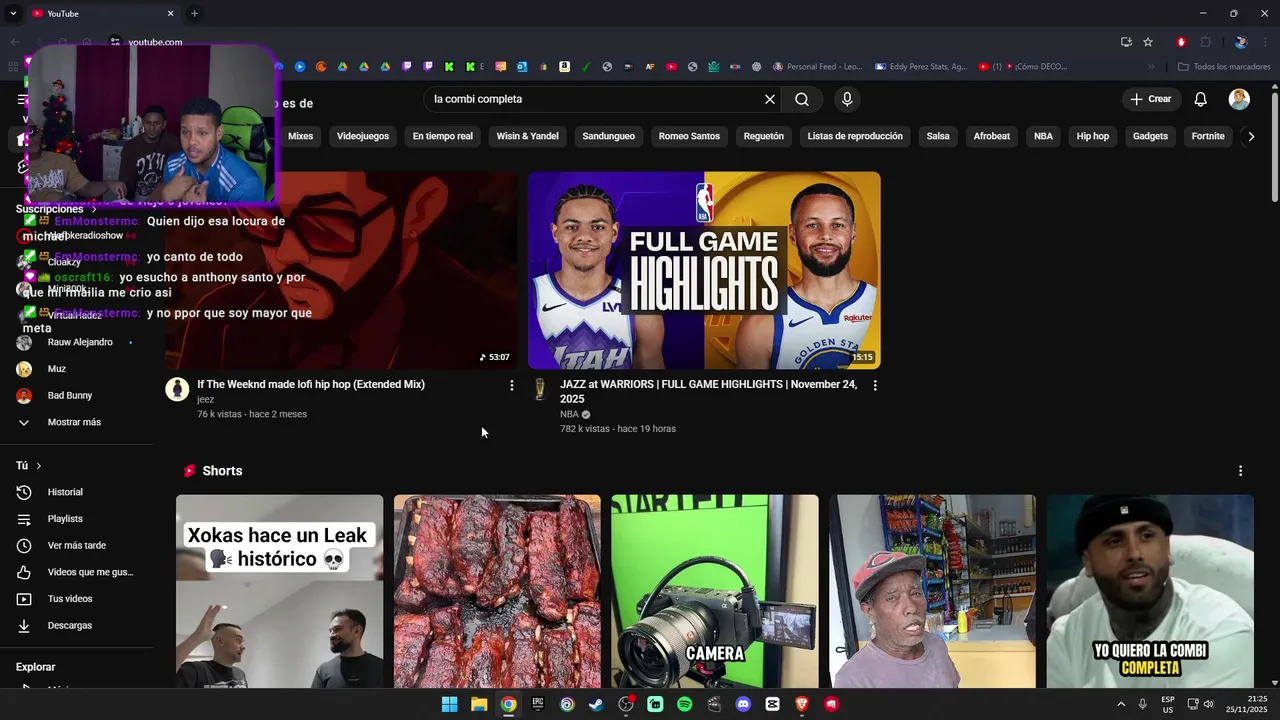Open Videos que me gustan in sidebar
This screenshot has height=720, width=1280.
90,572
